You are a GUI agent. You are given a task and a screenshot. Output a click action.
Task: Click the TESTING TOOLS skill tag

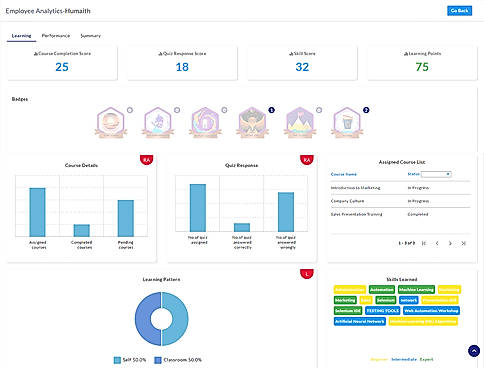(x=383, y=311)
